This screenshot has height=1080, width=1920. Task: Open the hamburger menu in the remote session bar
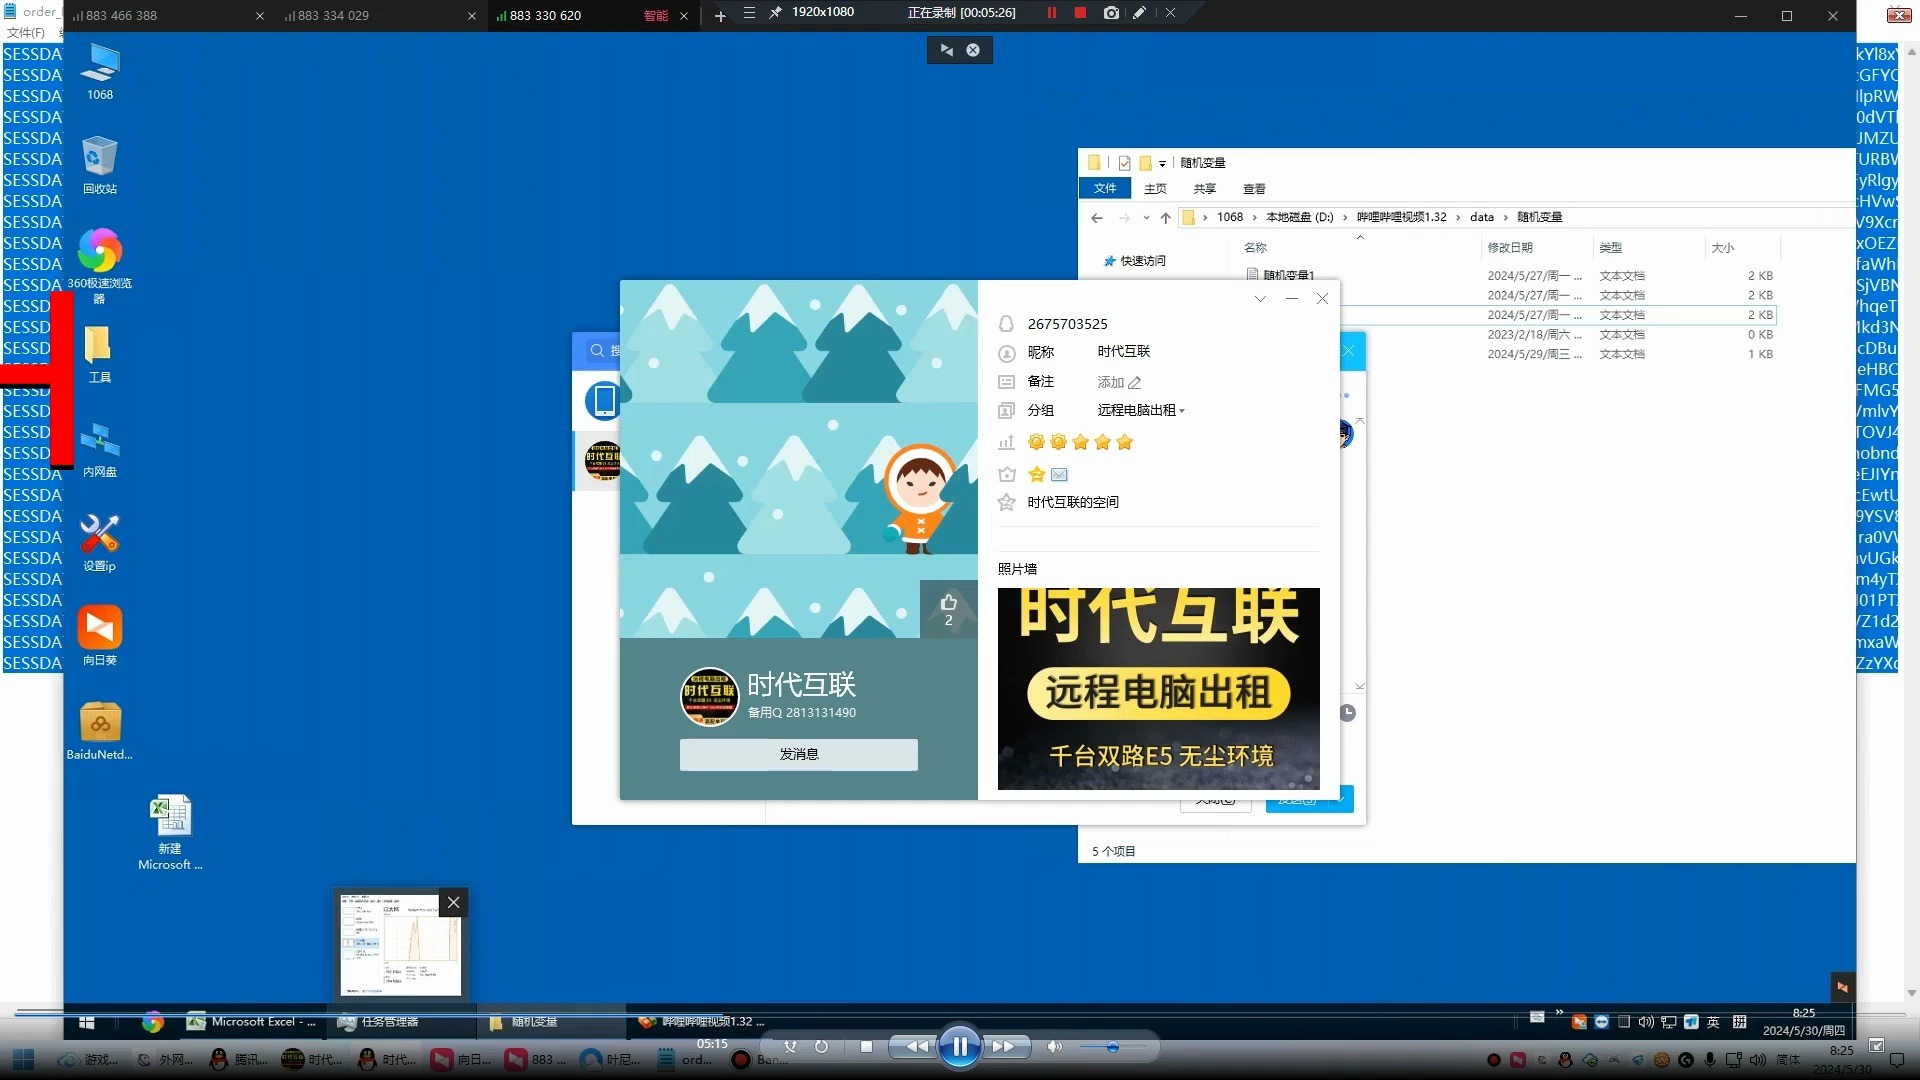pyautogui.click(x=749, y=13)
